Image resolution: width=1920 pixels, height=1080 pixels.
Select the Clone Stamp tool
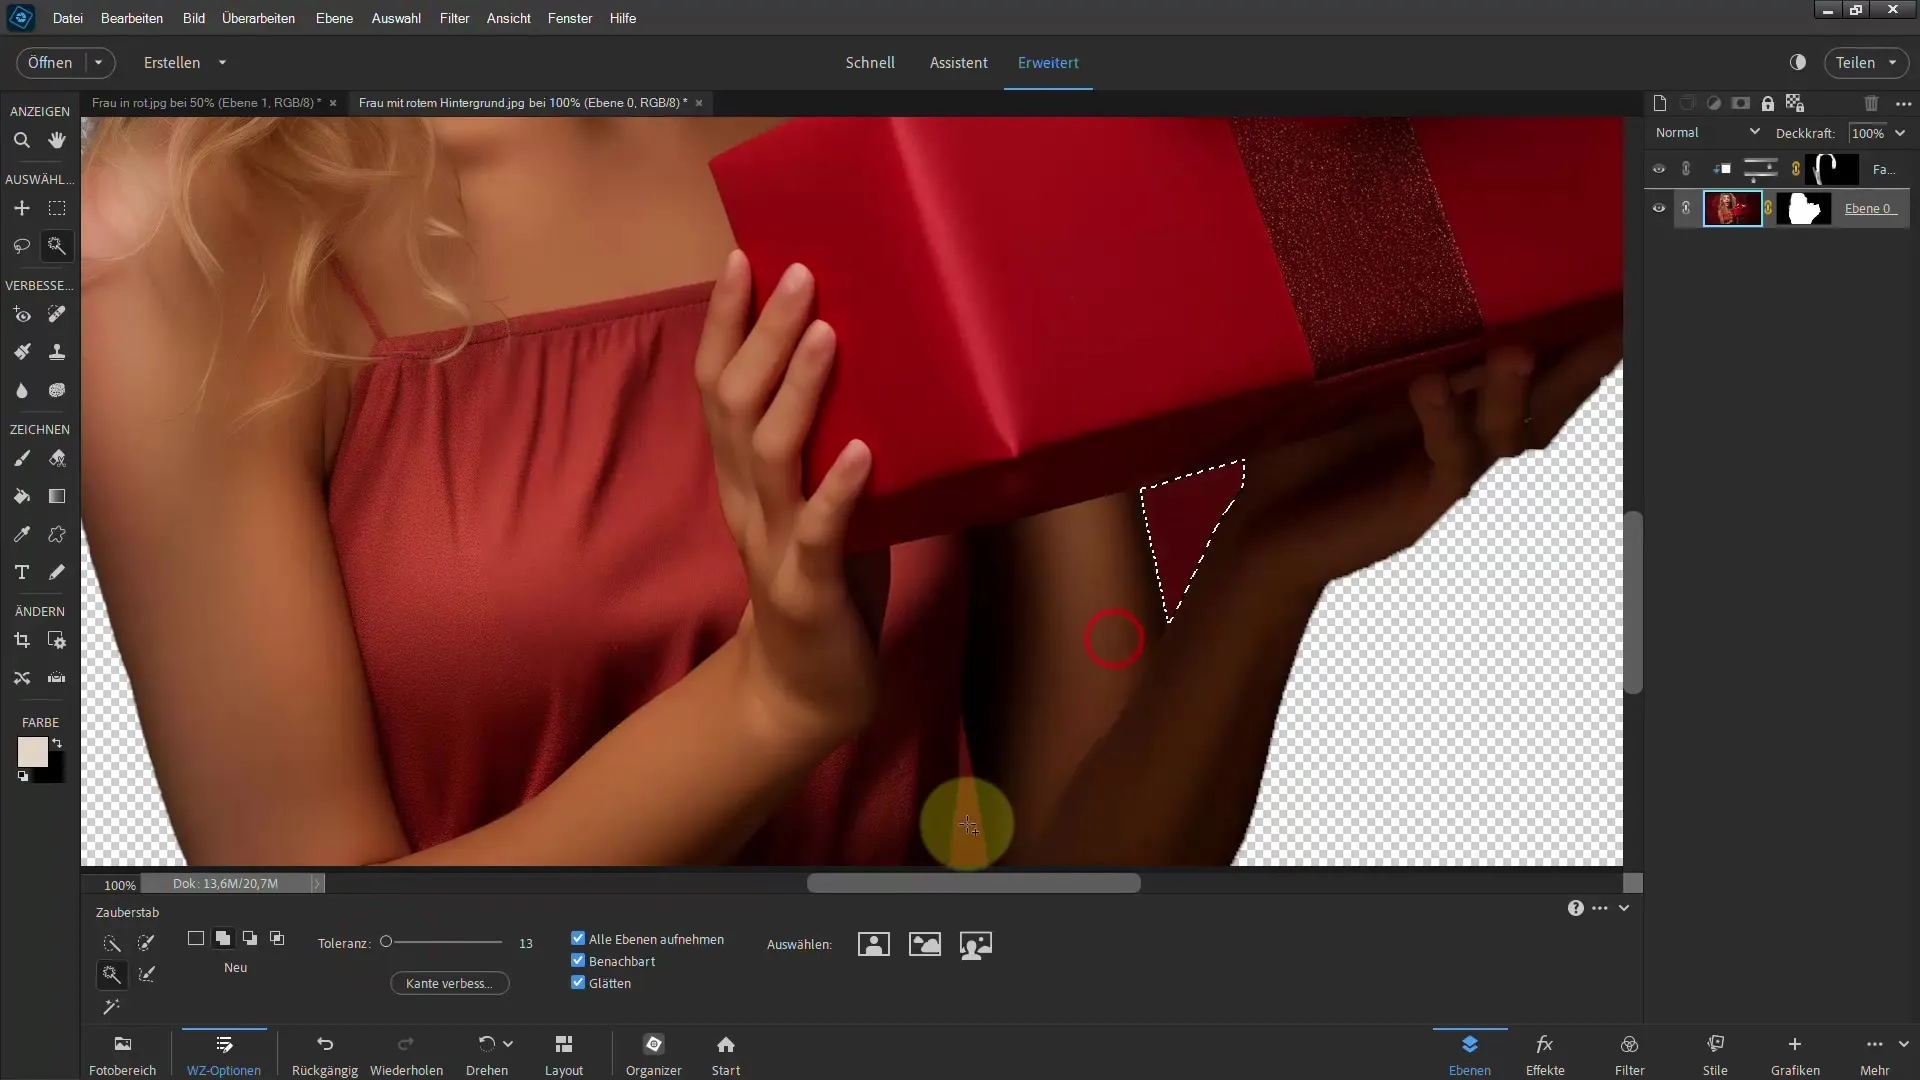point(57,352)
